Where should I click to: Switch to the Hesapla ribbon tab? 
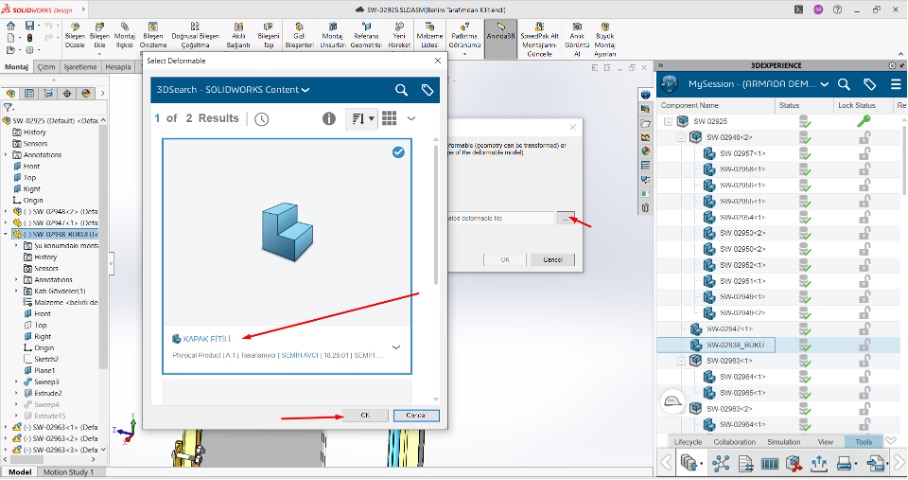[118, 67]
